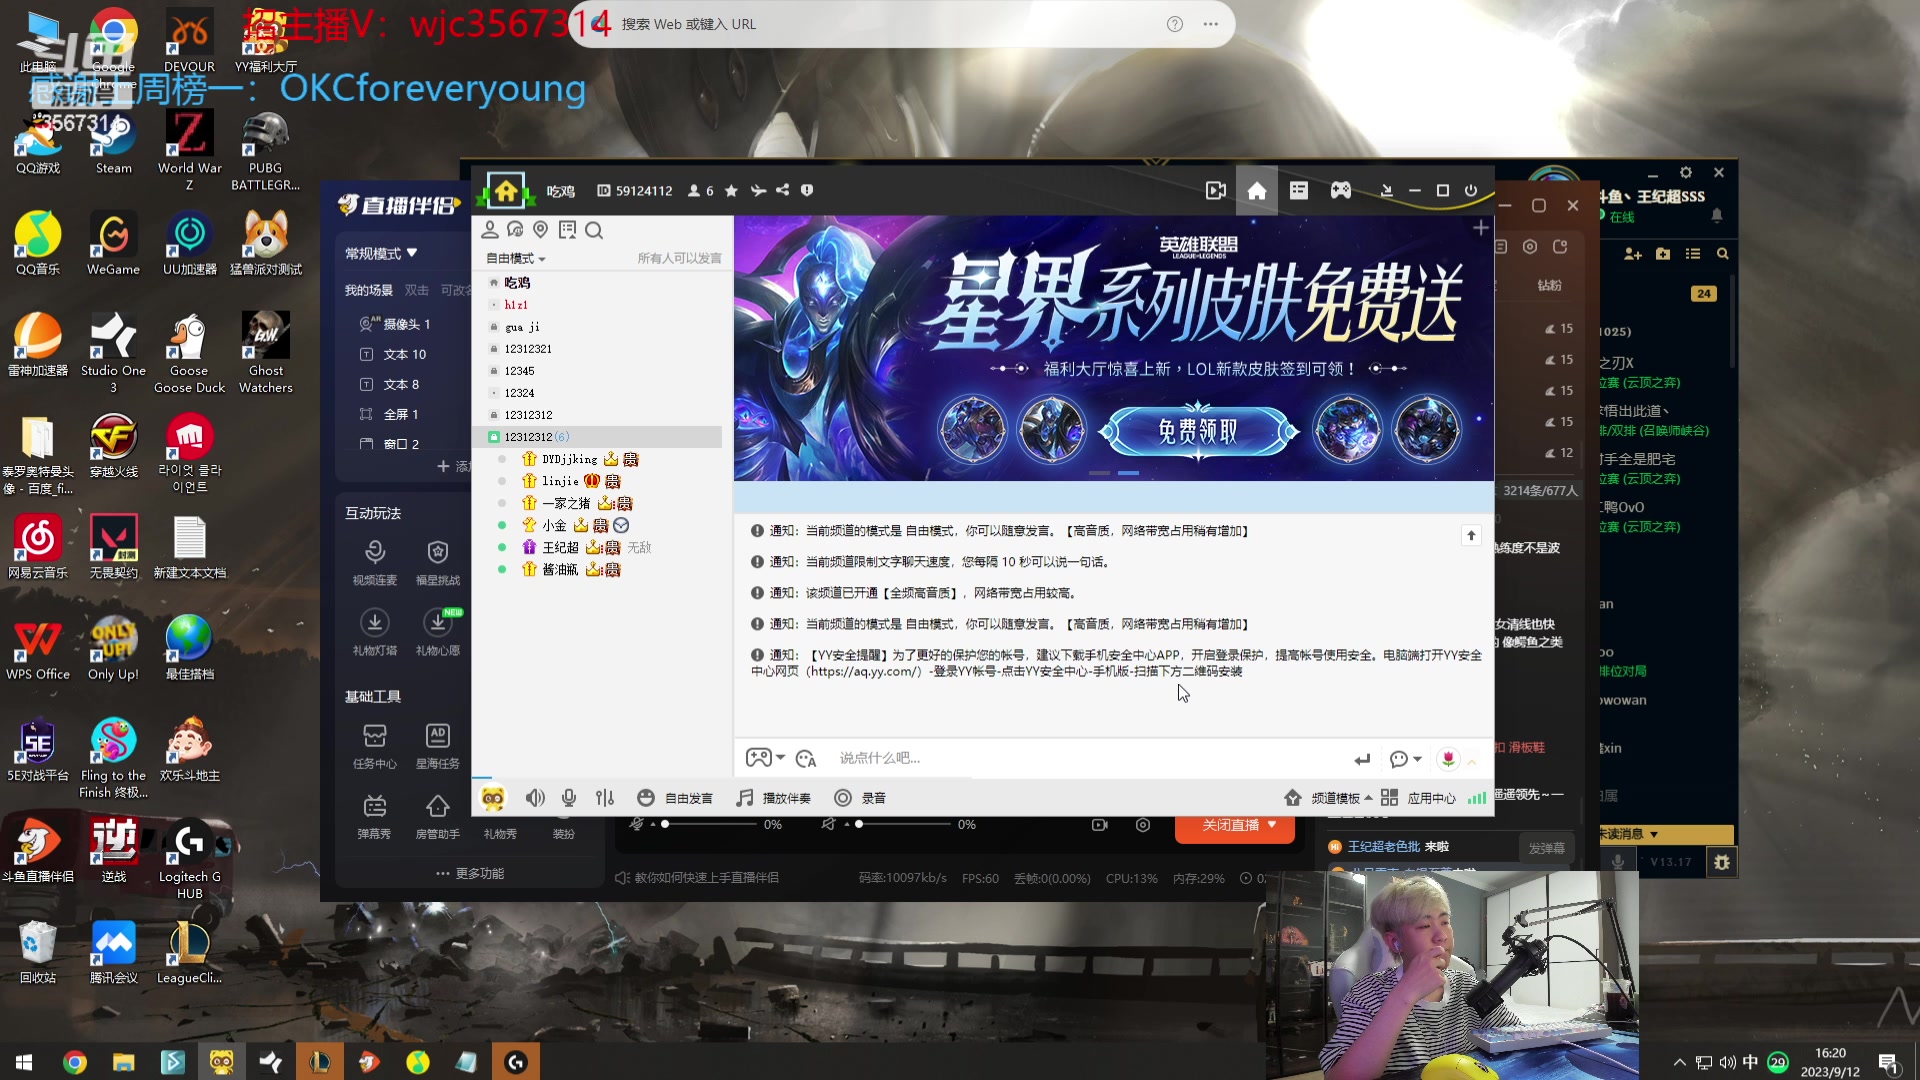Expand the 自由模式 dropdown
1920x1080 pixels.
516,258
